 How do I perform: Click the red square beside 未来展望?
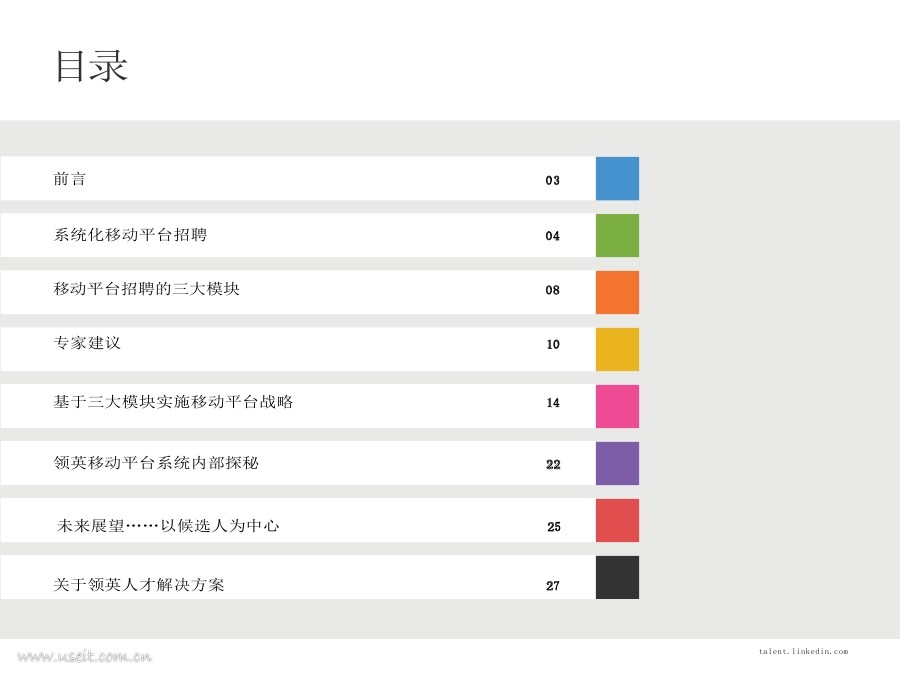[617, 520]
